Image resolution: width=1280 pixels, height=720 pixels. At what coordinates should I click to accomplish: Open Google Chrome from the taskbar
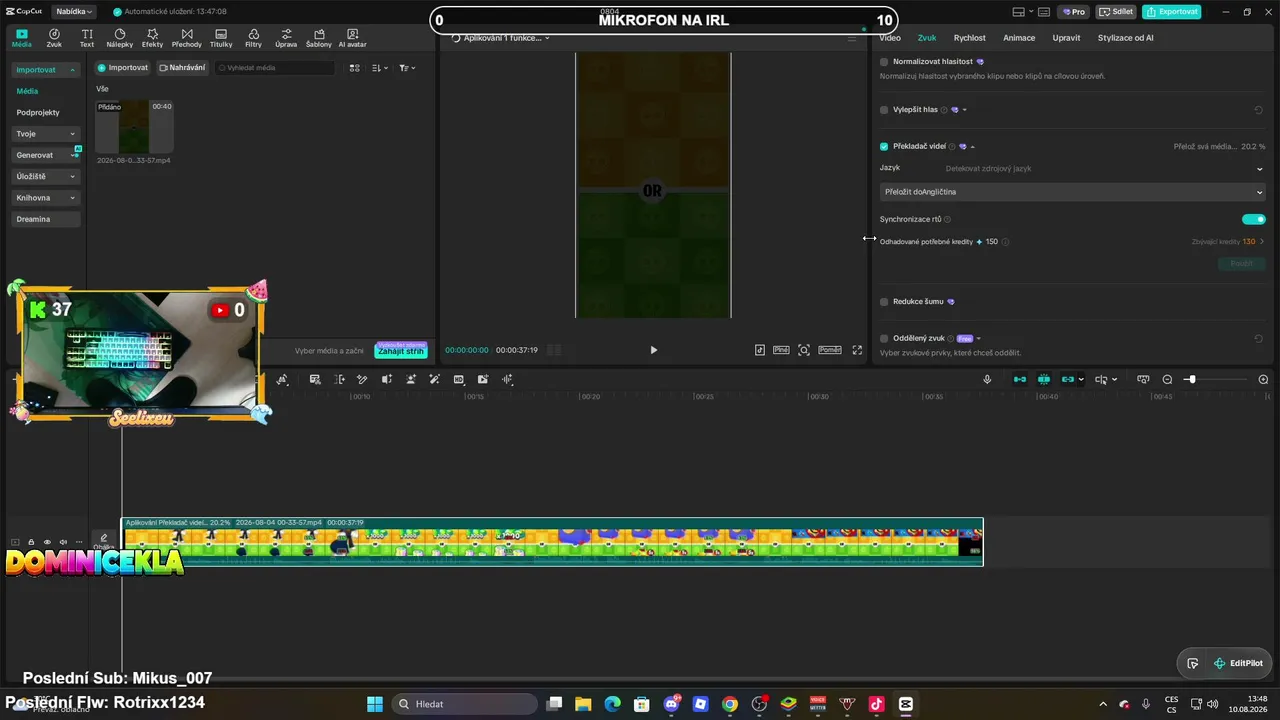point(730,704)
